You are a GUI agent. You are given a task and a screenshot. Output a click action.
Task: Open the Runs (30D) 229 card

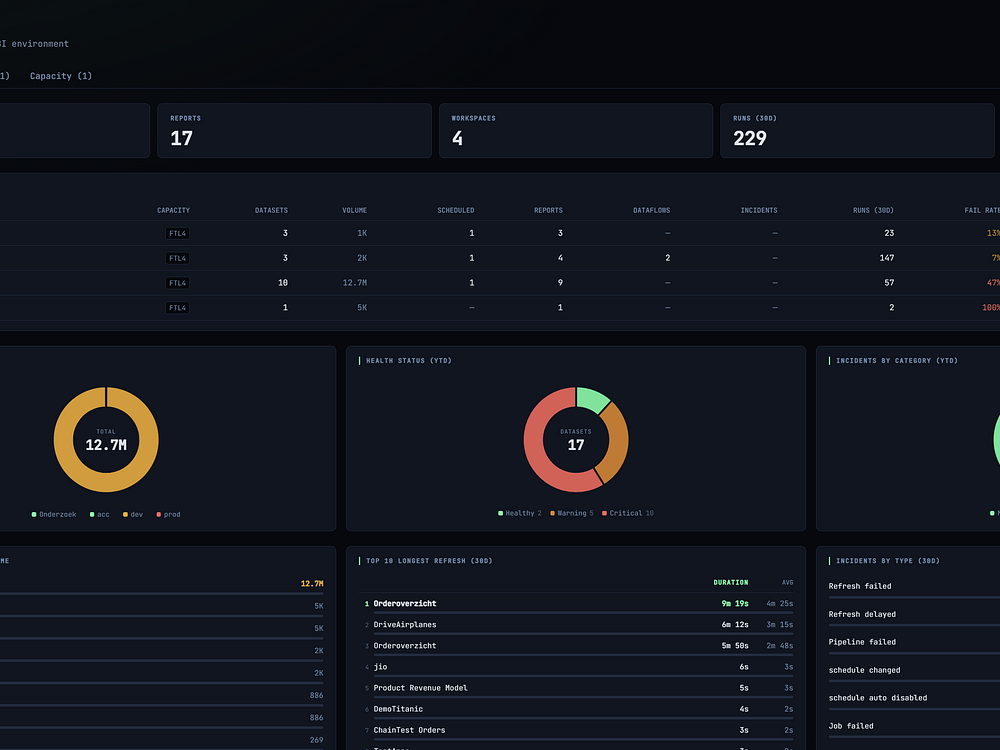(x=857, y=131)
